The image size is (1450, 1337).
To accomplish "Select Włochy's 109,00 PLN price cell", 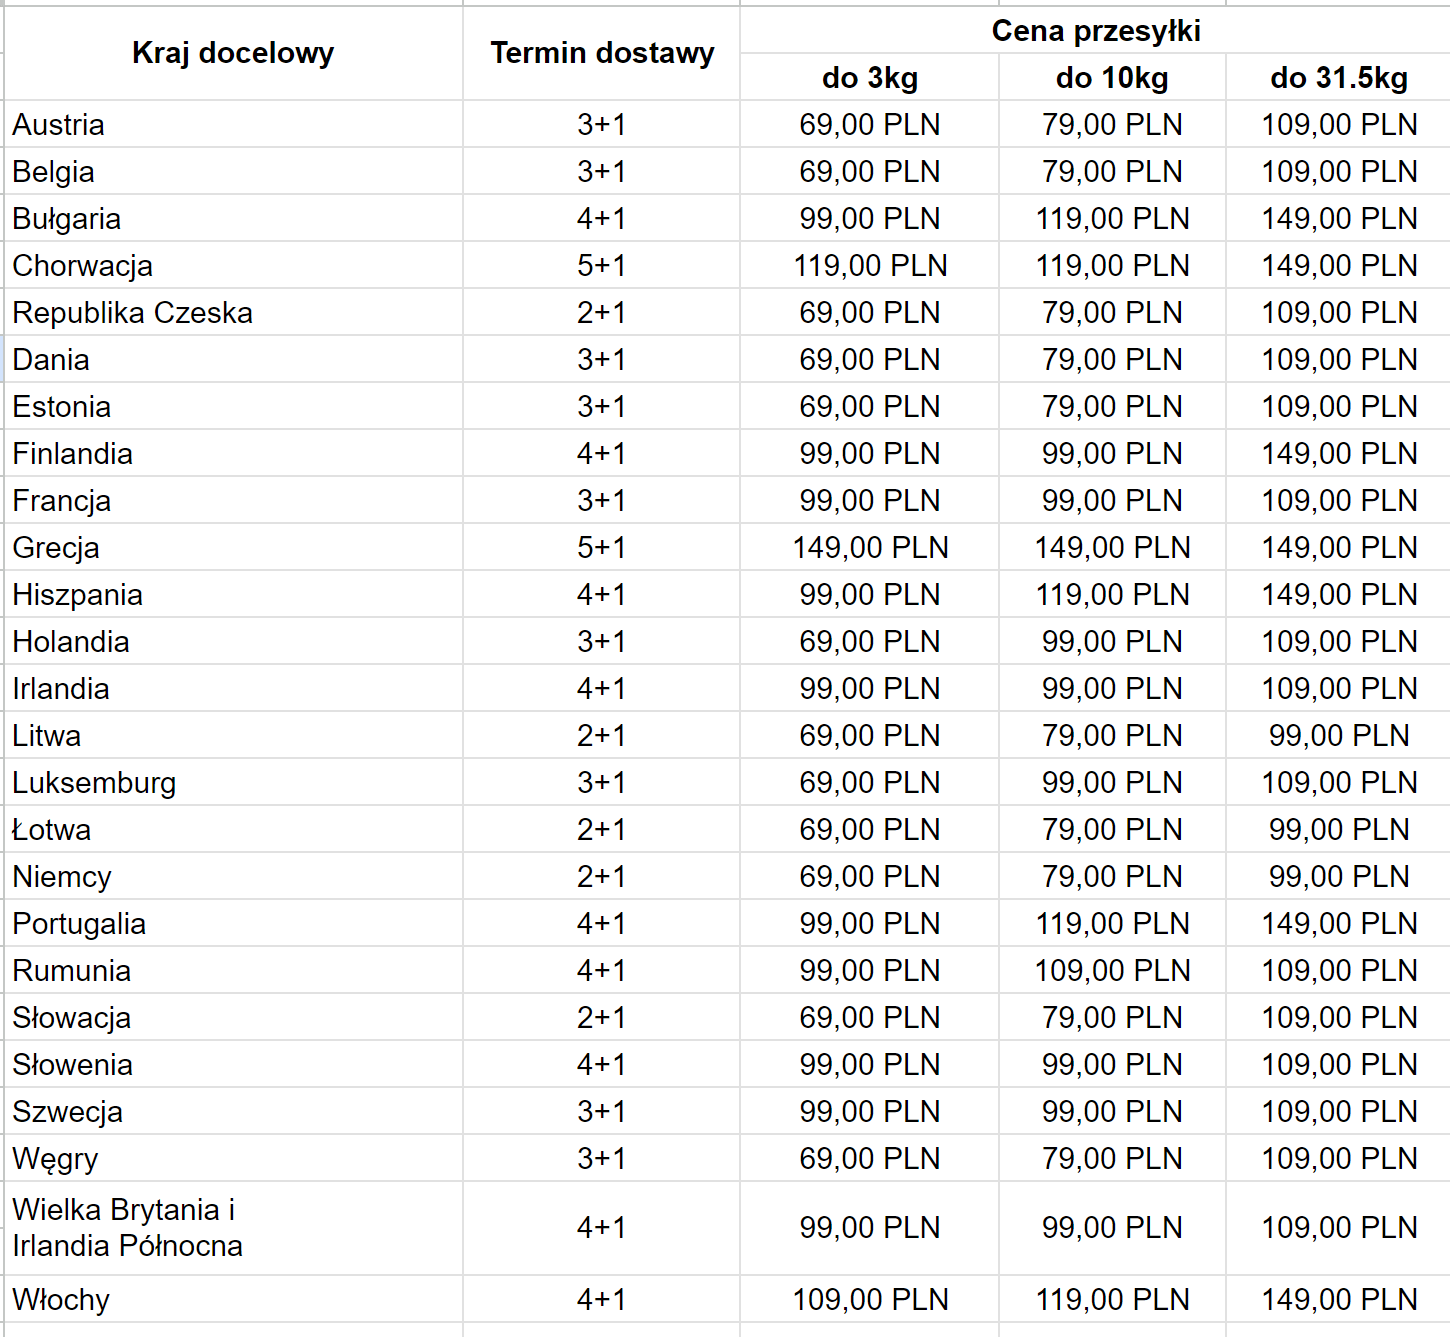I will tap(870, 1300).
